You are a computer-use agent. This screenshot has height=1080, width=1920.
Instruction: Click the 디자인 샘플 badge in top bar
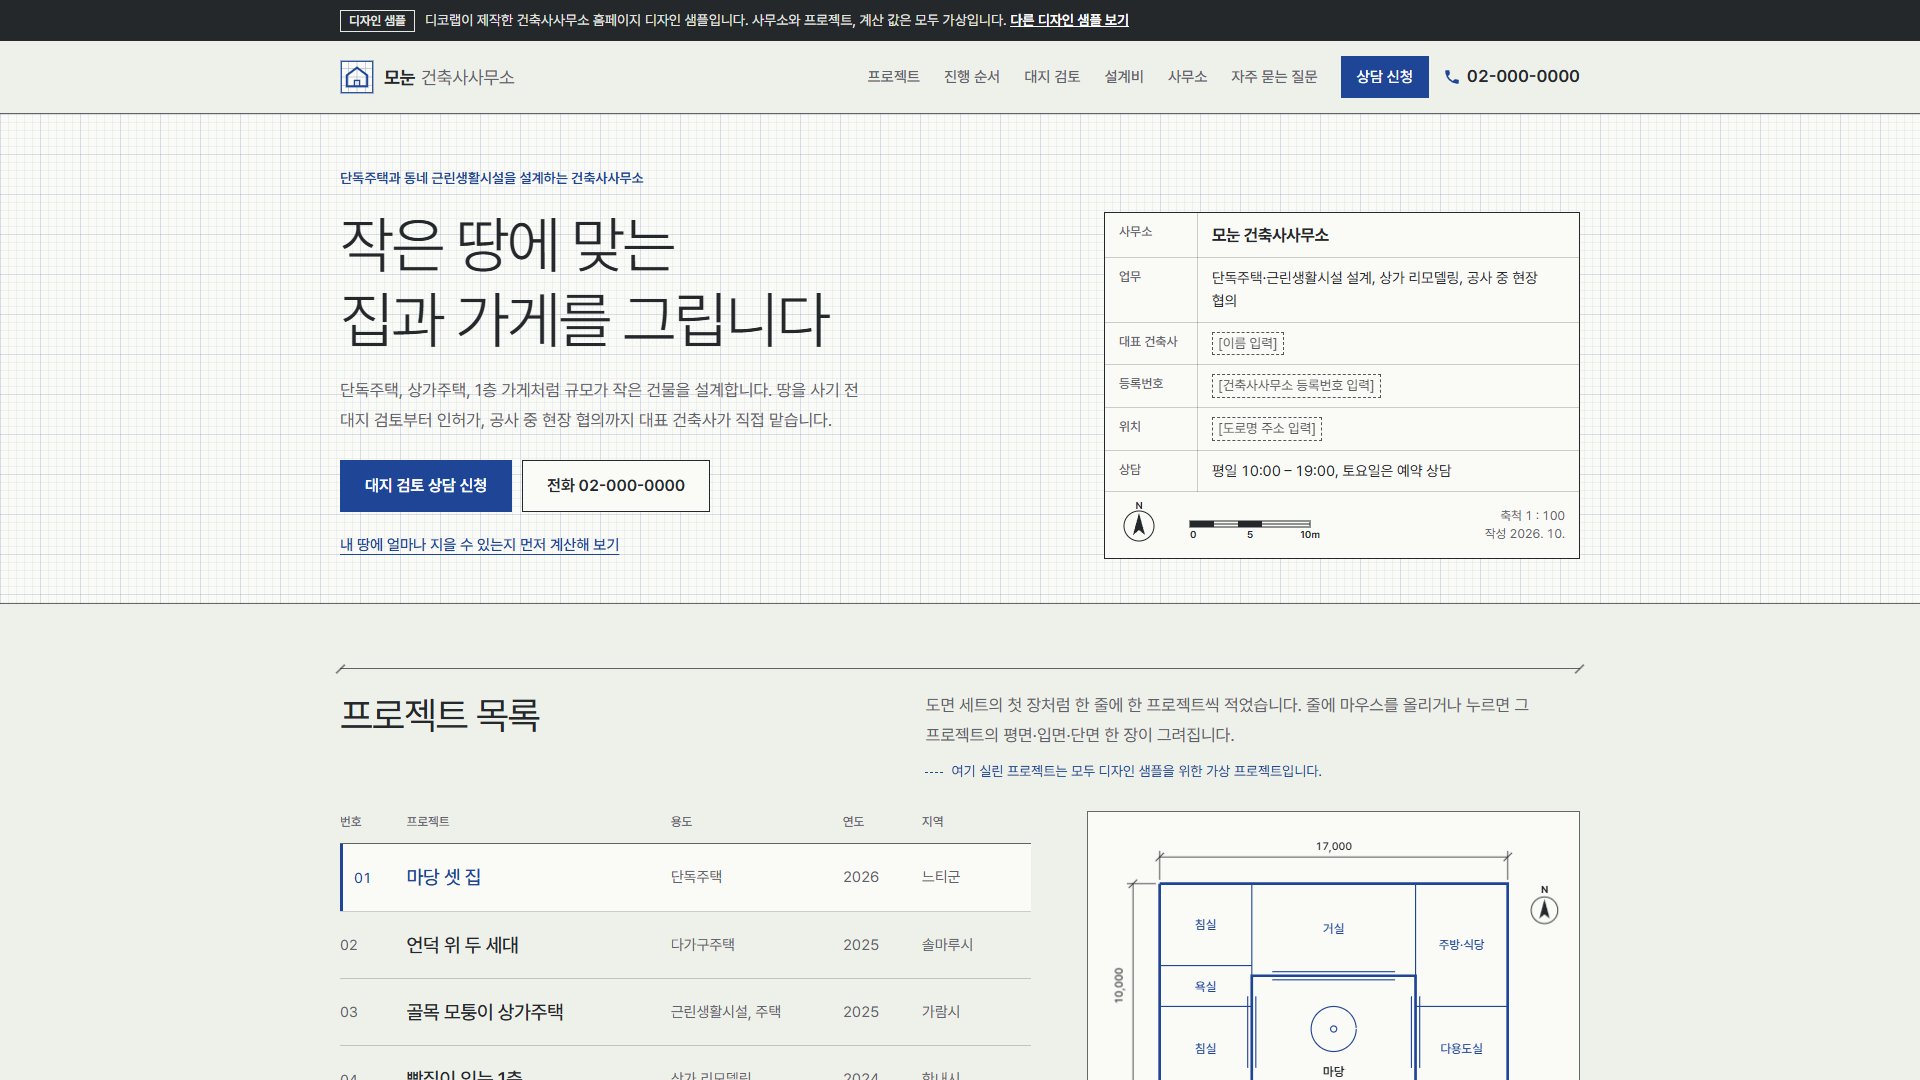377,20
